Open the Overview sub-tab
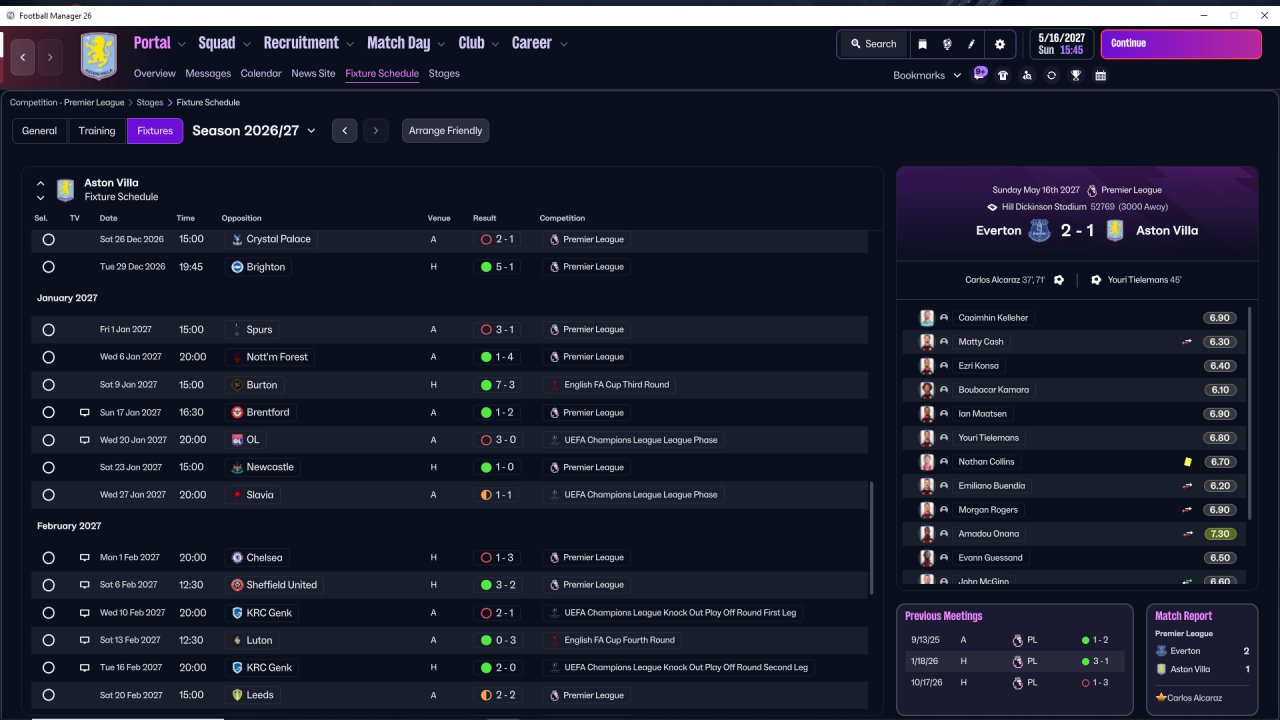This screenshot has width=1280, height=720. pos(155,74)
